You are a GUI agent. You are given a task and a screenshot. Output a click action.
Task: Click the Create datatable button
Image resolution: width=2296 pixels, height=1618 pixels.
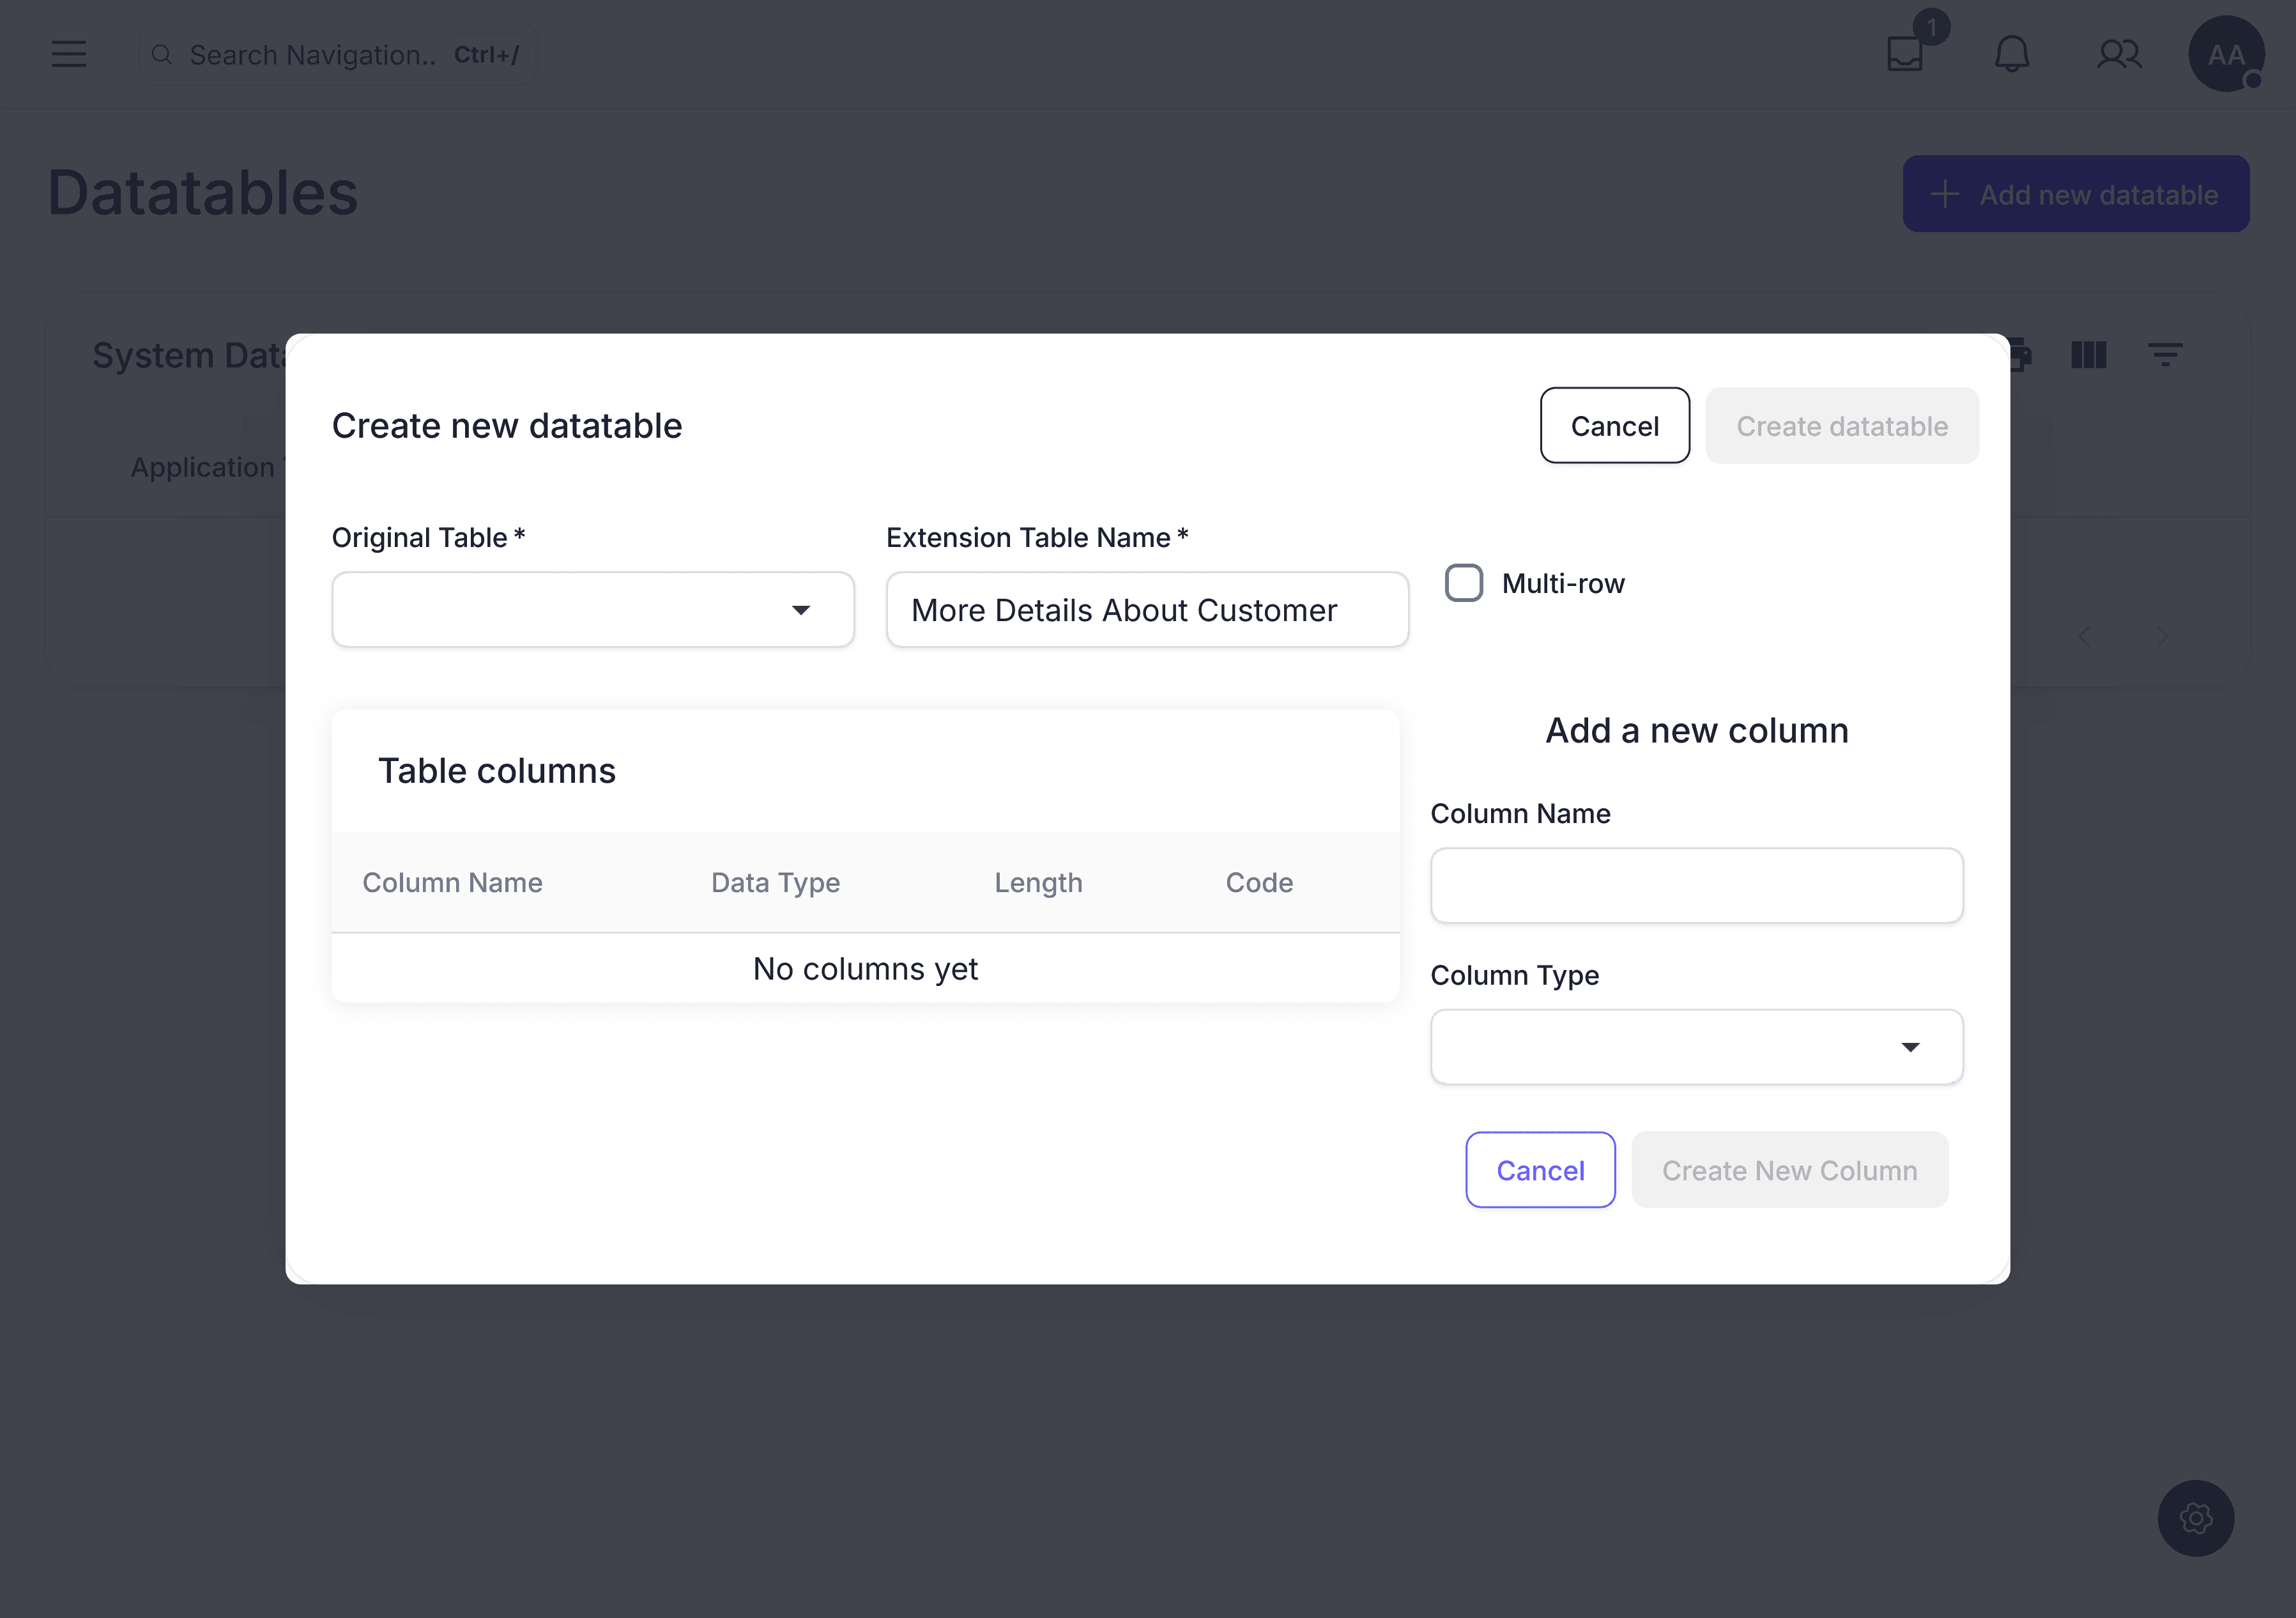point(1842,426)
